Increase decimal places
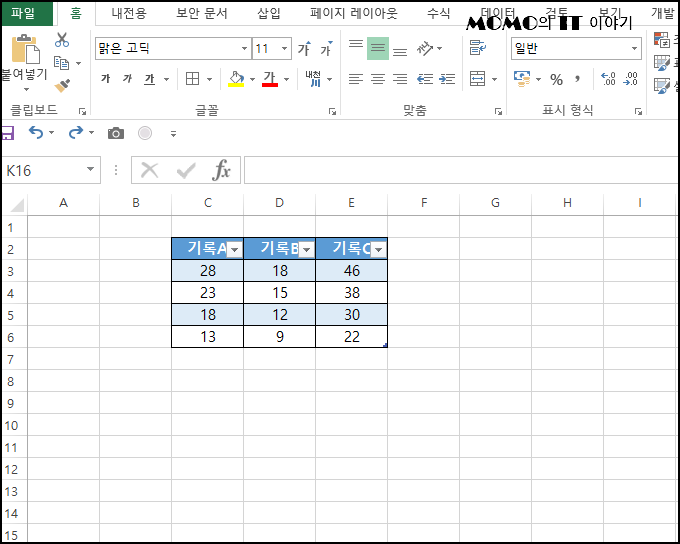This screenshot has height=544, width=680. pyautogui.click(x=608, y=79)
